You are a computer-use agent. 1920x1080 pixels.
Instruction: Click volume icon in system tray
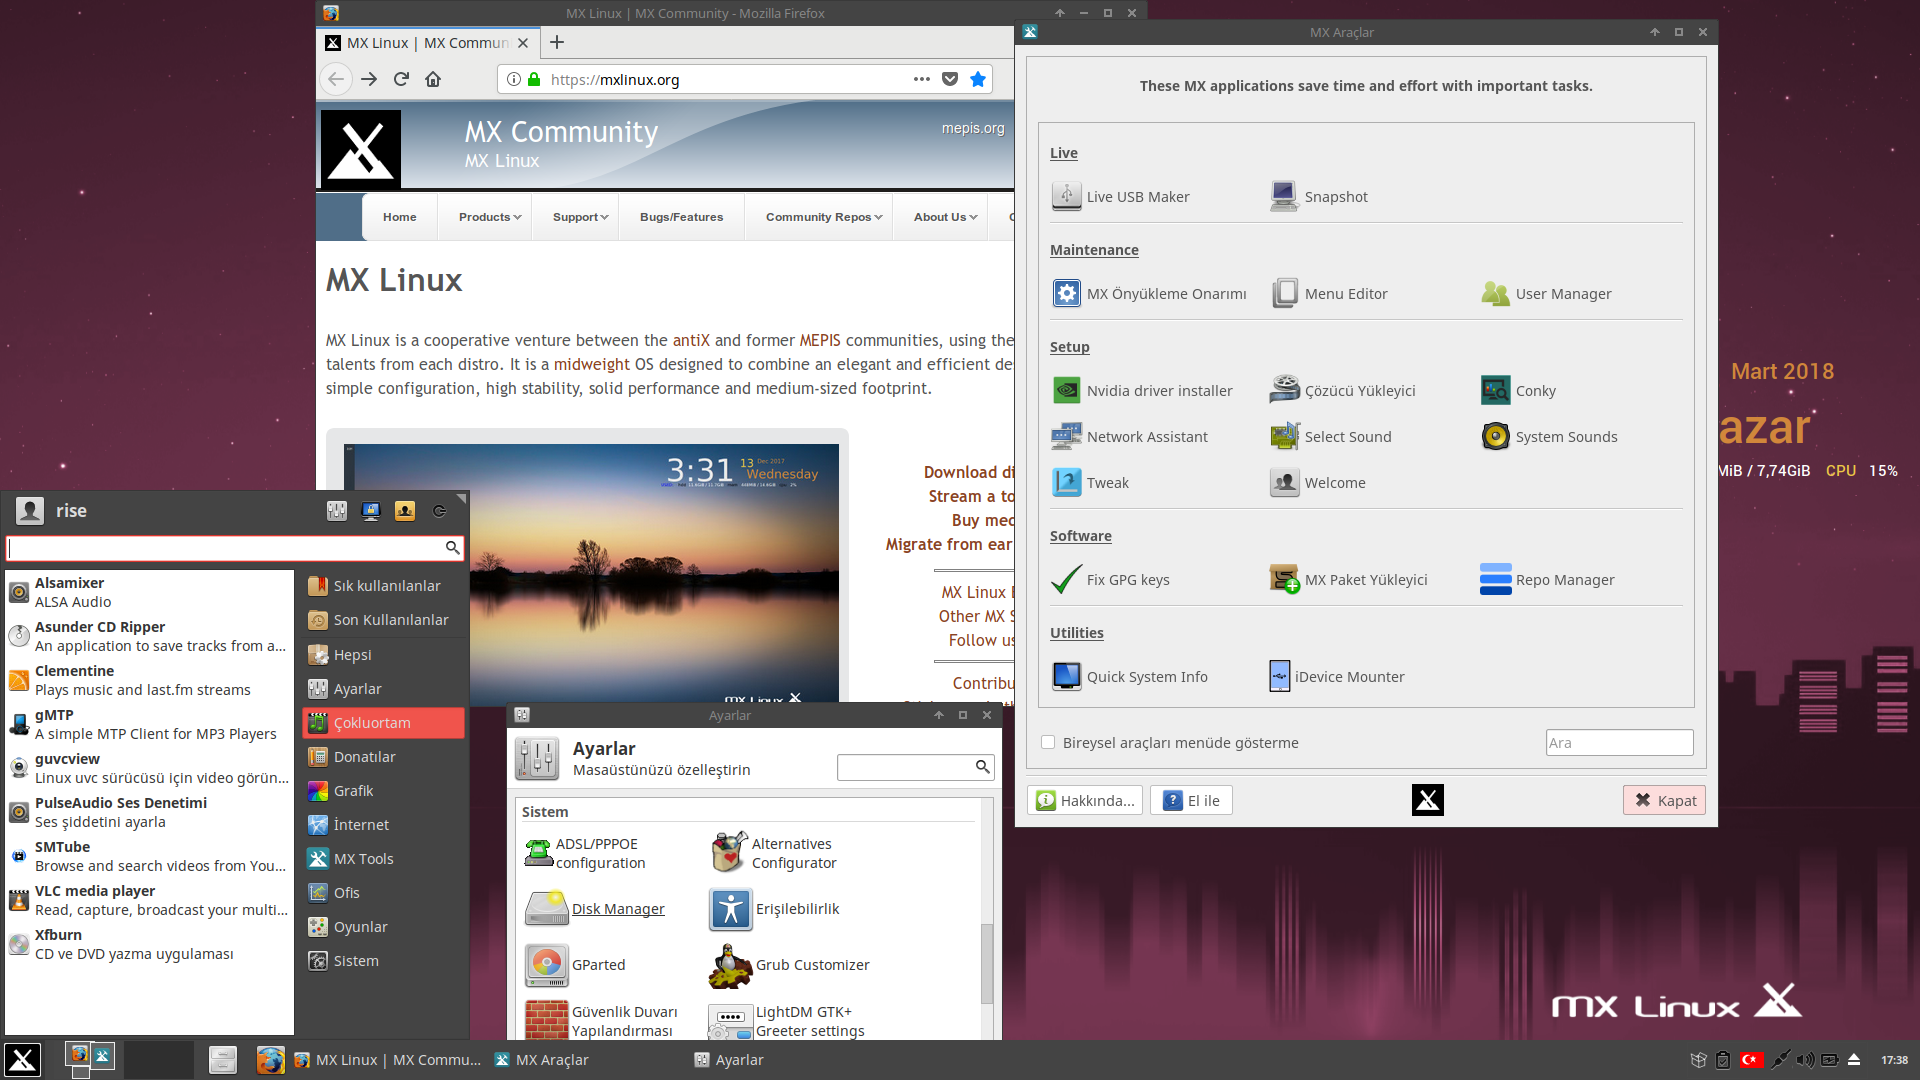pos(1804,1060)
